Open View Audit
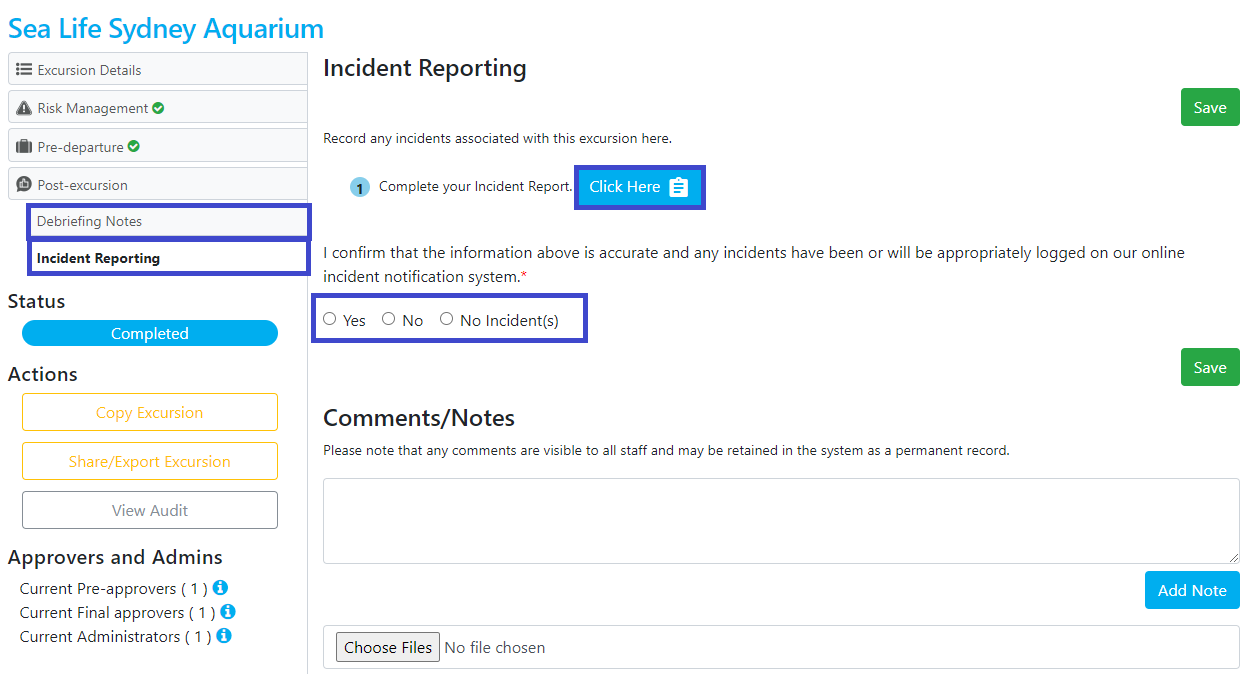Viewport: 1258px width, 674px height. click(150, 510)
